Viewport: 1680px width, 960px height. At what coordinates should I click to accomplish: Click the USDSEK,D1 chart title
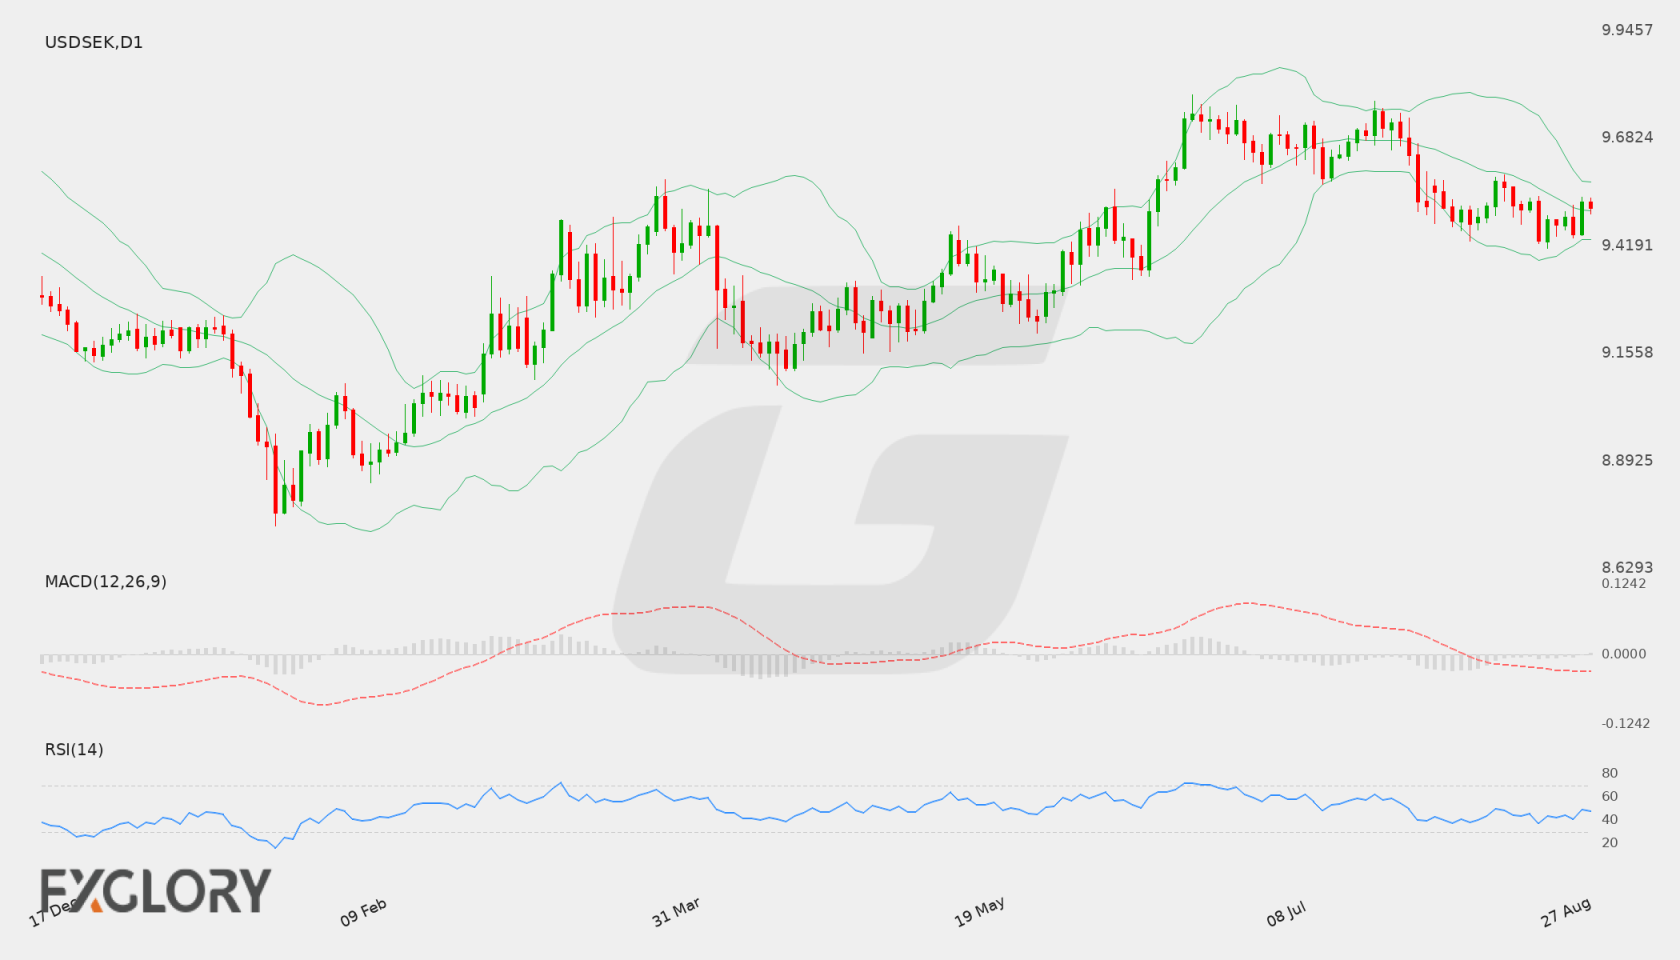(x=94, y=42)
